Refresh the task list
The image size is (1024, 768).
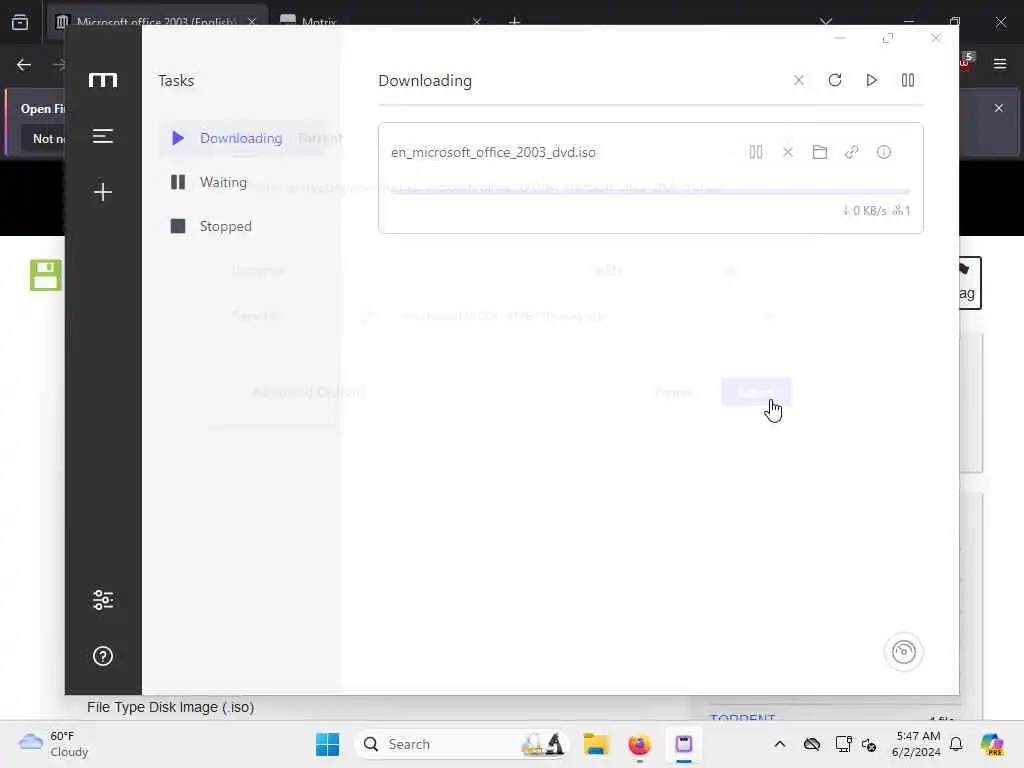pyautogui.click(x=835, y=80)
